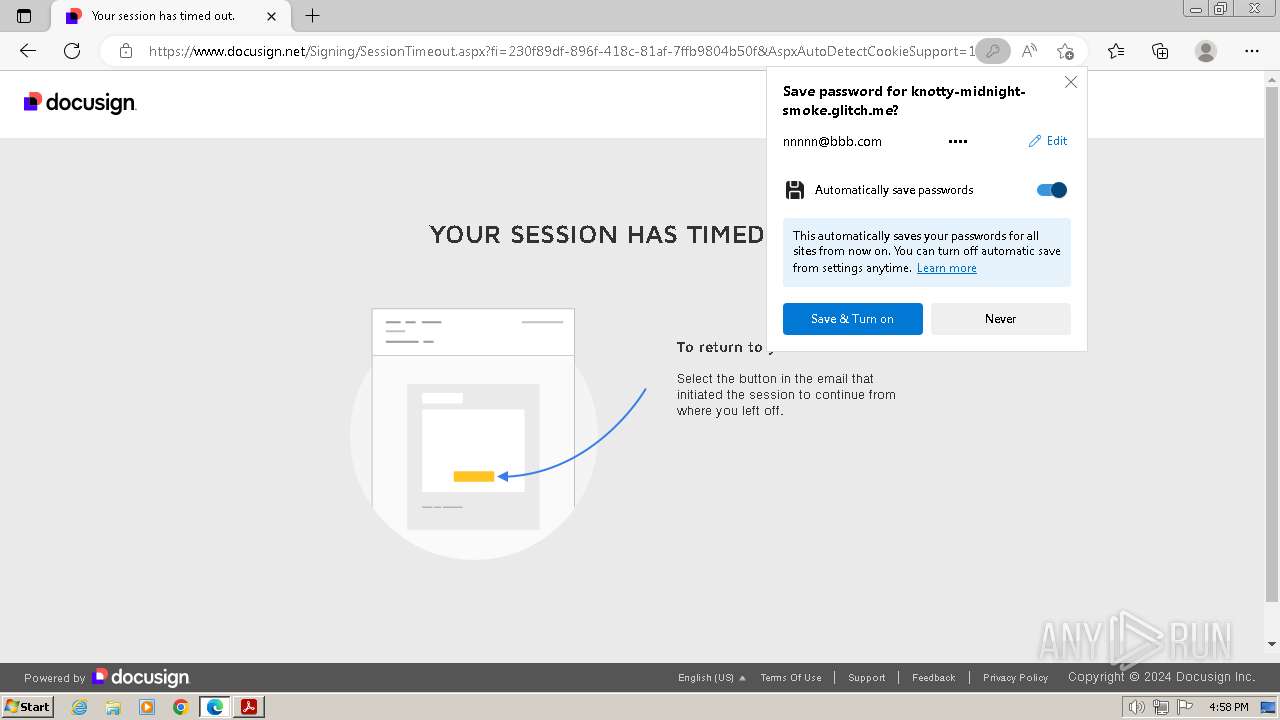
Task: Click the volume speaker tray icon
Action: (1137, 707)
